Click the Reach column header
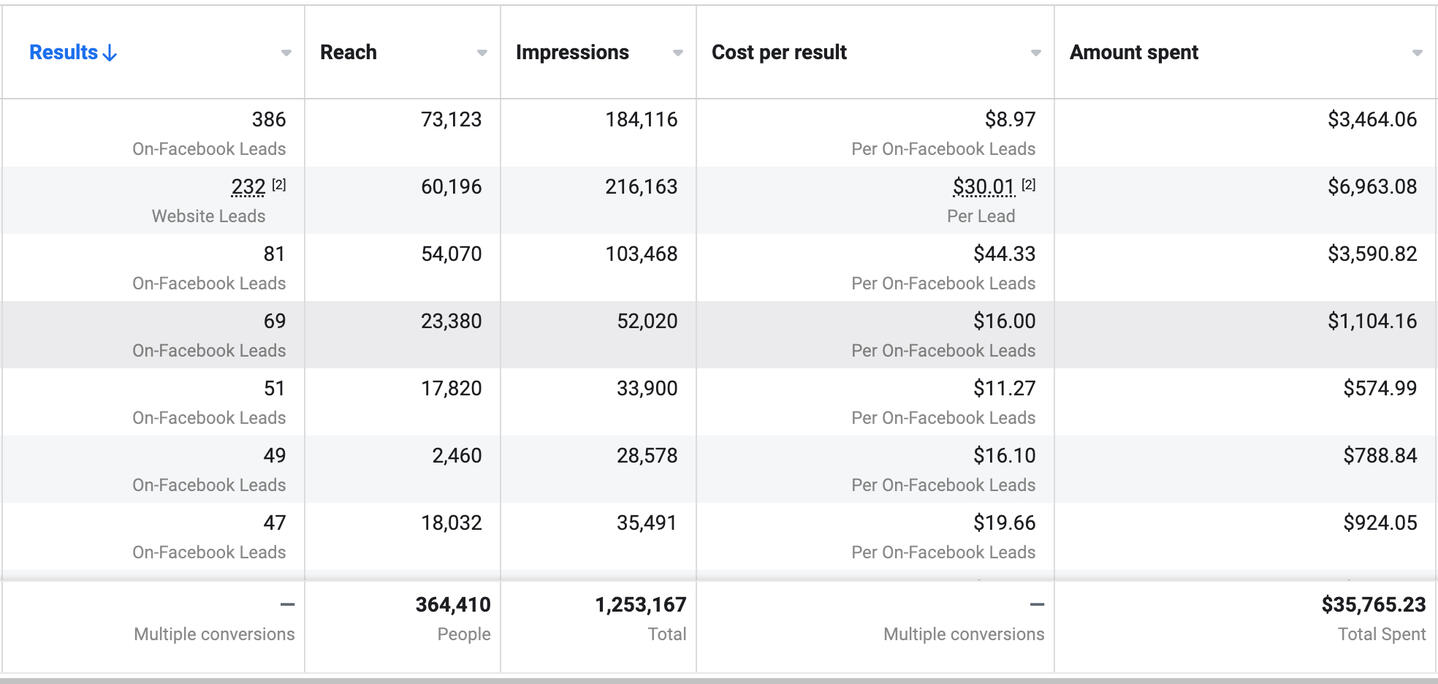 (x=348, y=53)
